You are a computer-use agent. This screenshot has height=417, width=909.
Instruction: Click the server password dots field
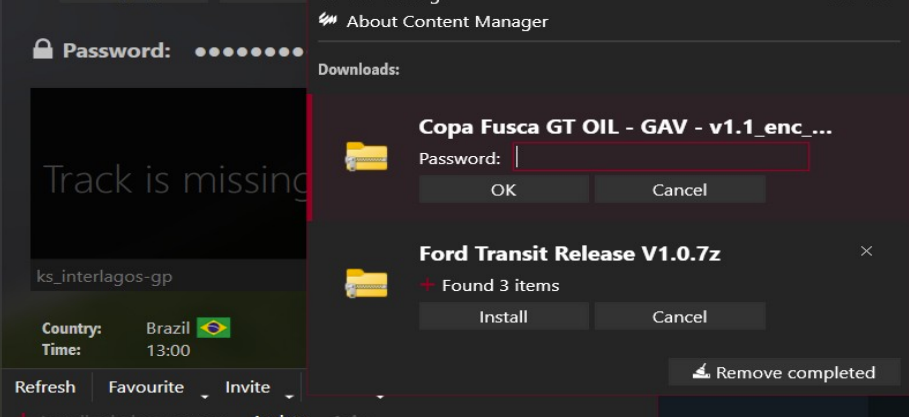pos(249,51)
